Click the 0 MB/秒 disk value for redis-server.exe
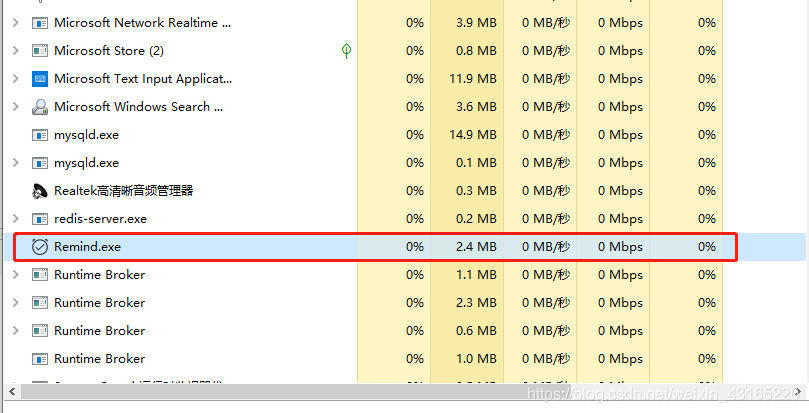This screenshot has width=809, height=413. [546, 219]
